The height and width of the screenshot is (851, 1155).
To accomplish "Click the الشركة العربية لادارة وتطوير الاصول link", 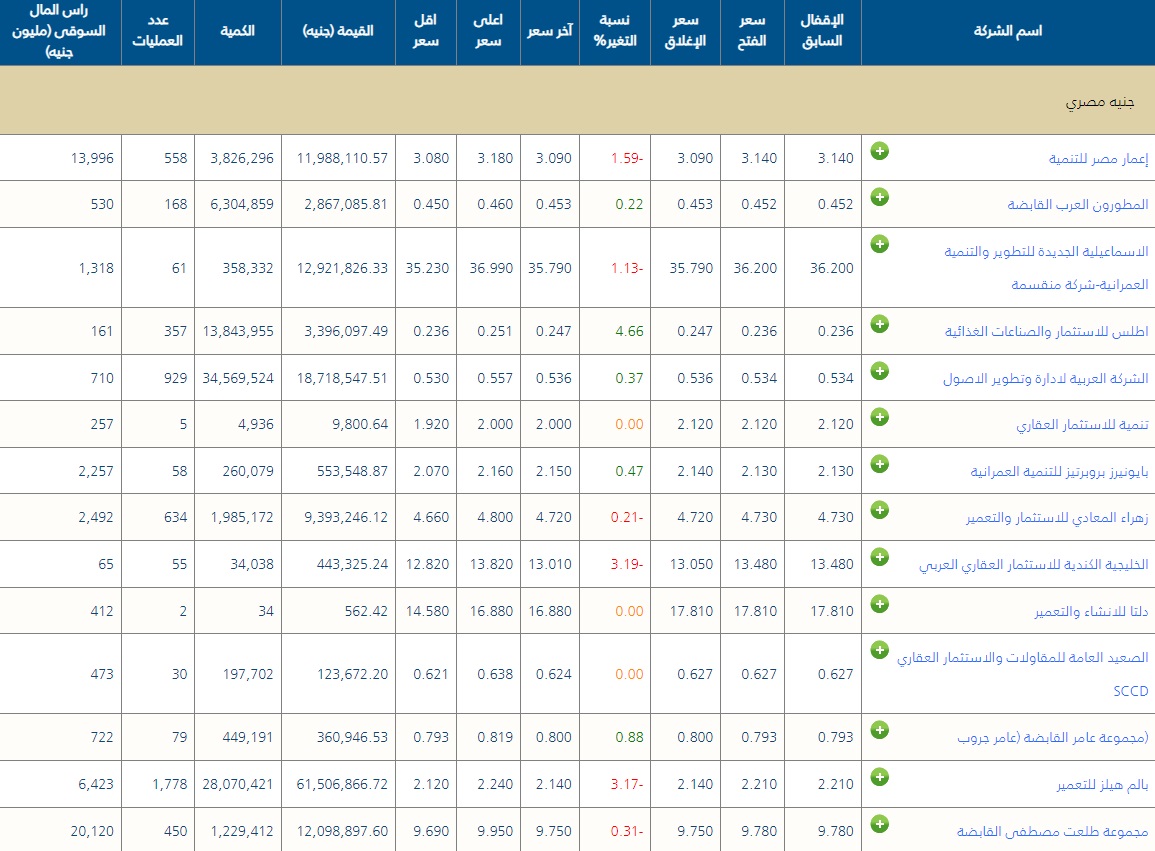I will tap(1046, 379).
